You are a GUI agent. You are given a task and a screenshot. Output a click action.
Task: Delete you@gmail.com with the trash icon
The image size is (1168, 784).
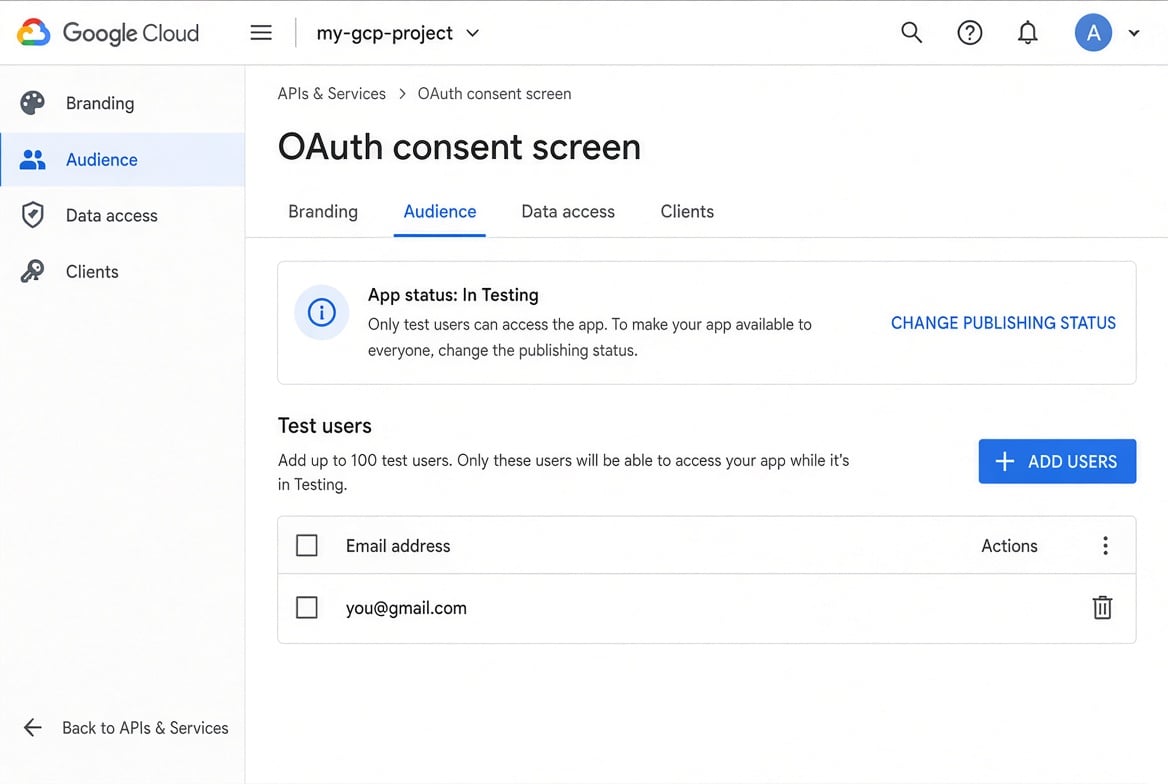[1102, 607]
